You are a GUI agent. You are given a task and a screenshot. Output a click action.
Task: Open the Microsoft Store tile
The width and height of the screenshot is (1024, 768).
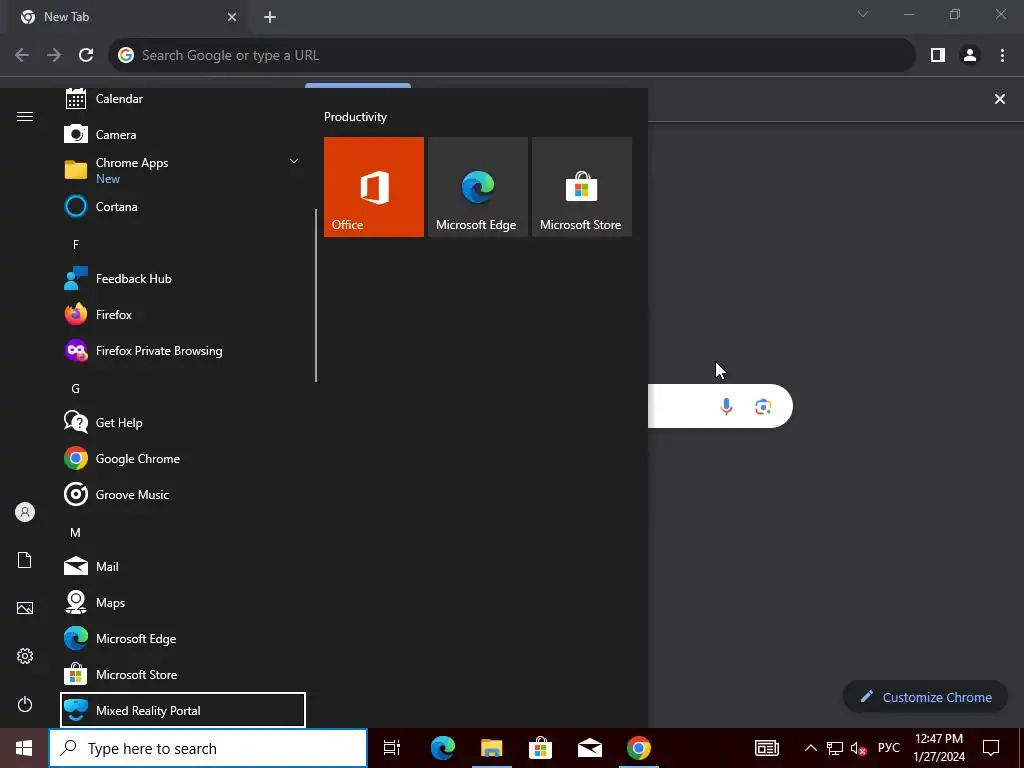(x=582, y=187)
